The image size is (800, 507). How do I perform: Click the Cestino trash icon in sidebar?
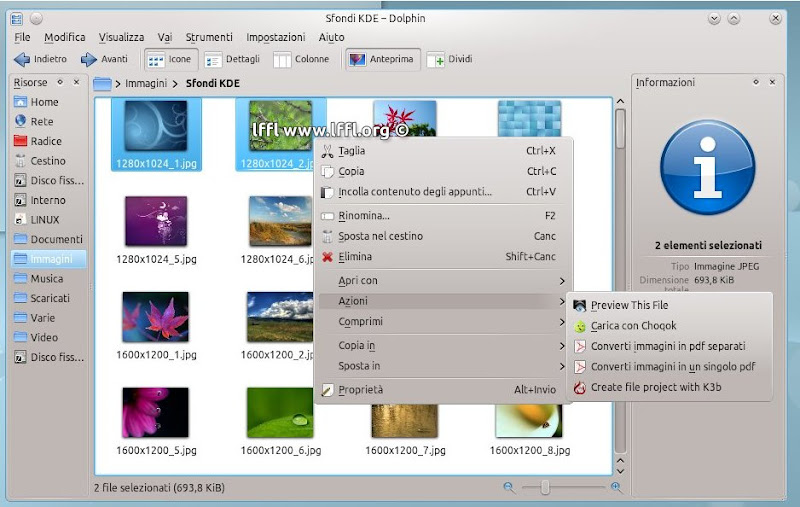[x=21, y=161]
